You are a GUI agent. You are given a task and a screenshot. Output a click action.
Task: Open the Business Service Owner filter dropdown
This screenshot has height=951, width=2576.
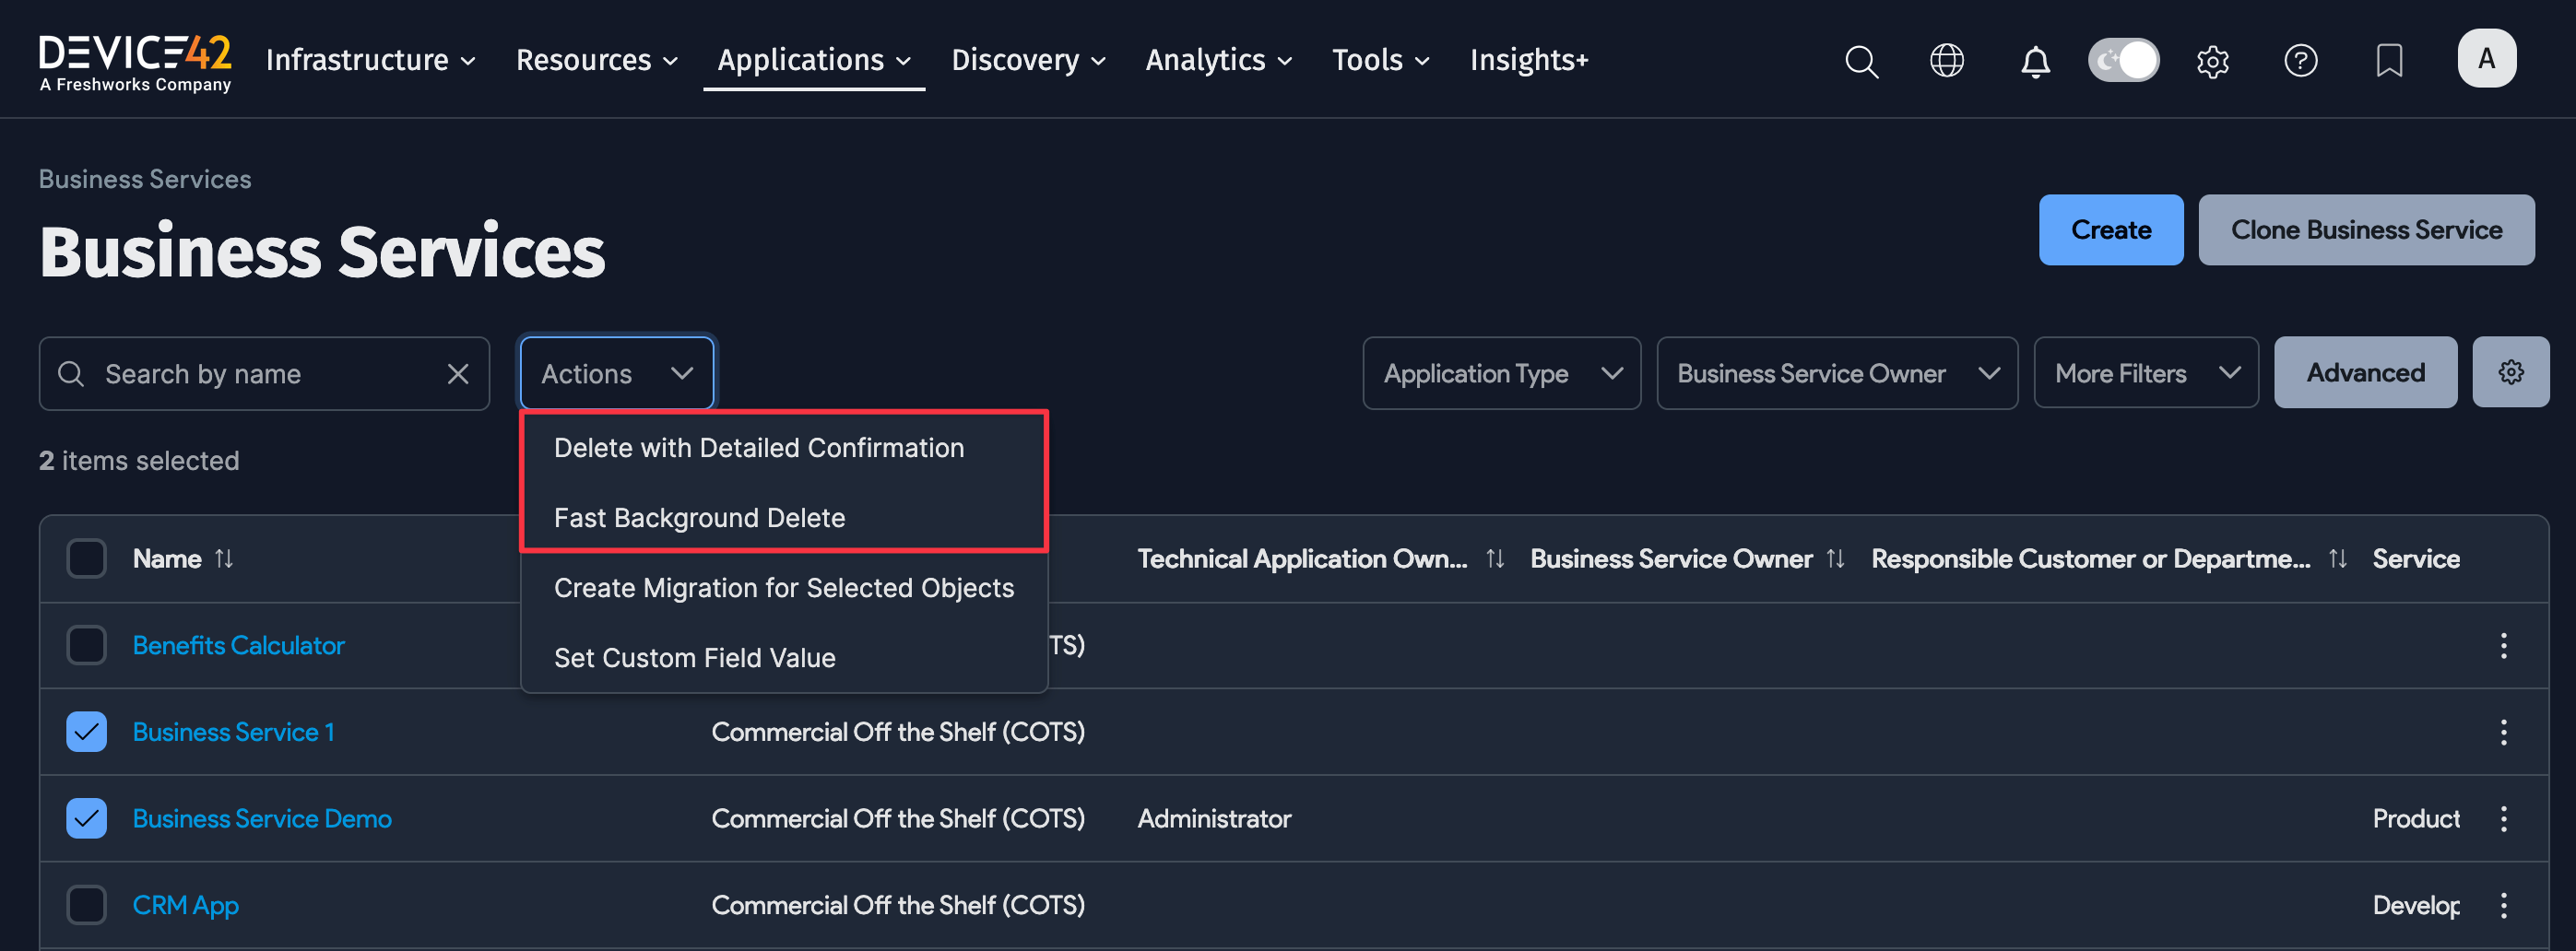coord(1836,373)
